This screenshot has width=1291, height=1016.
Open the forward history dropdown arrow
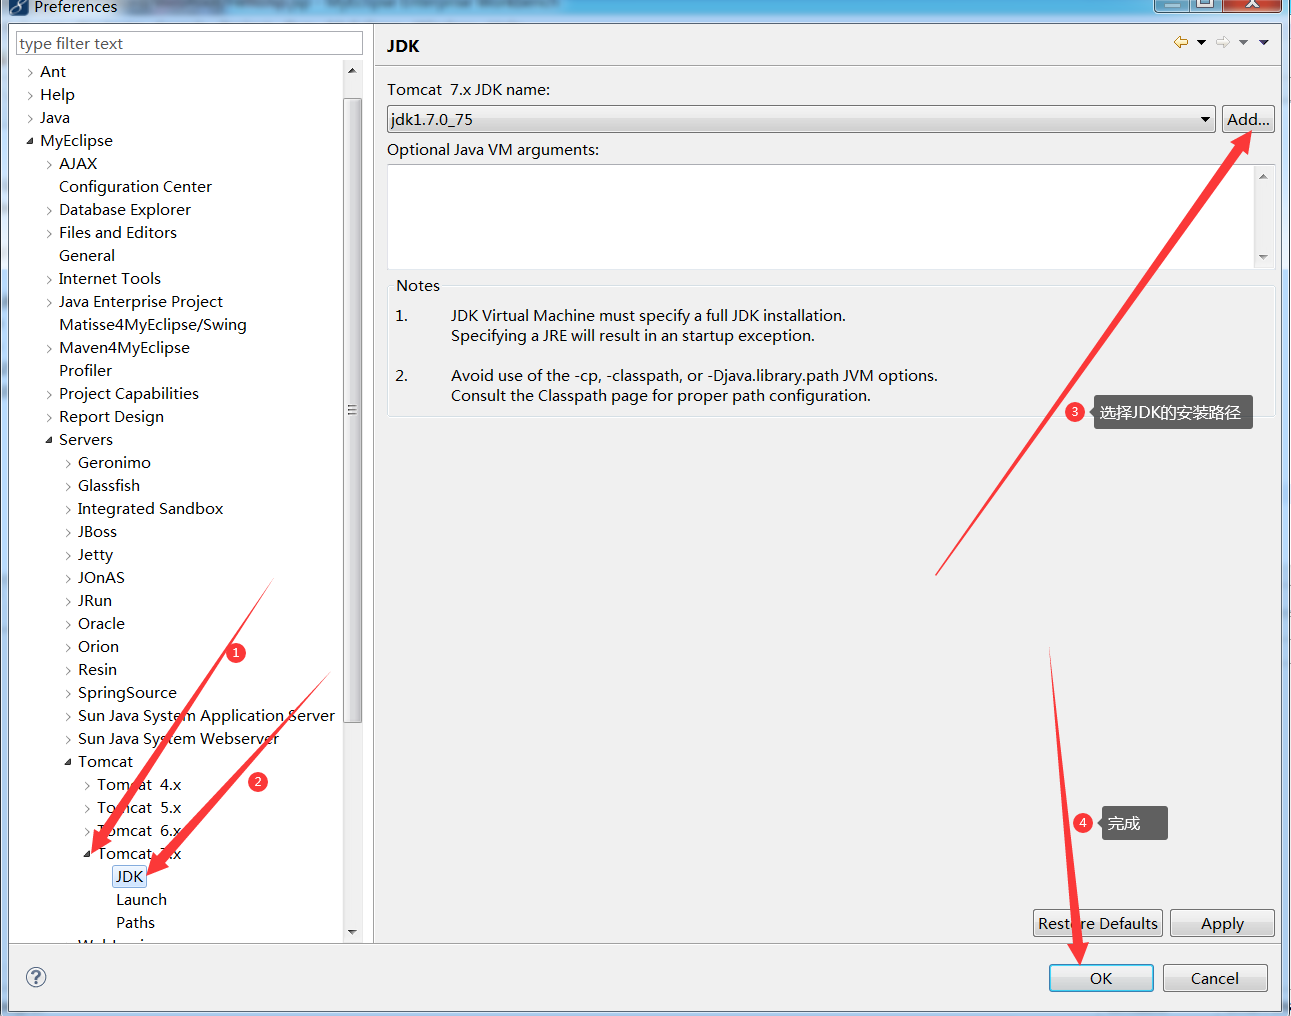coord(1243,42)
